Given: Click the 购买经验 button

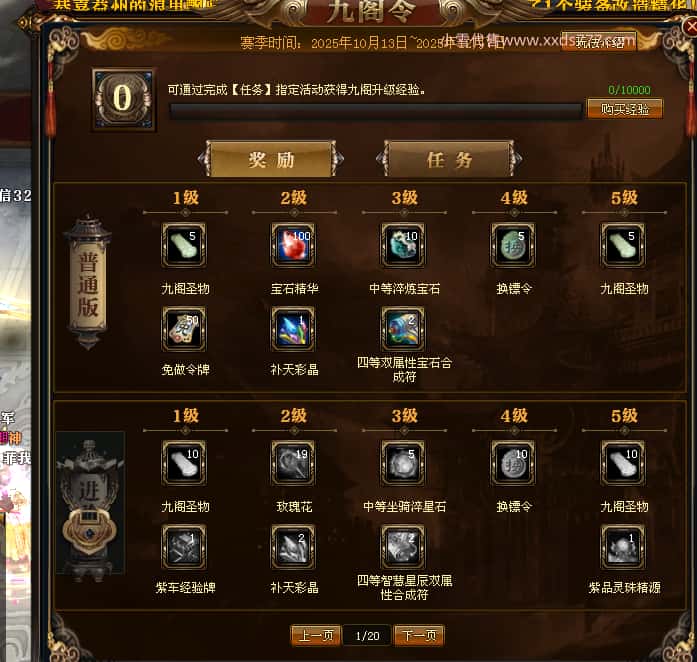Looking at the screenshot, I should click(625, 109).
